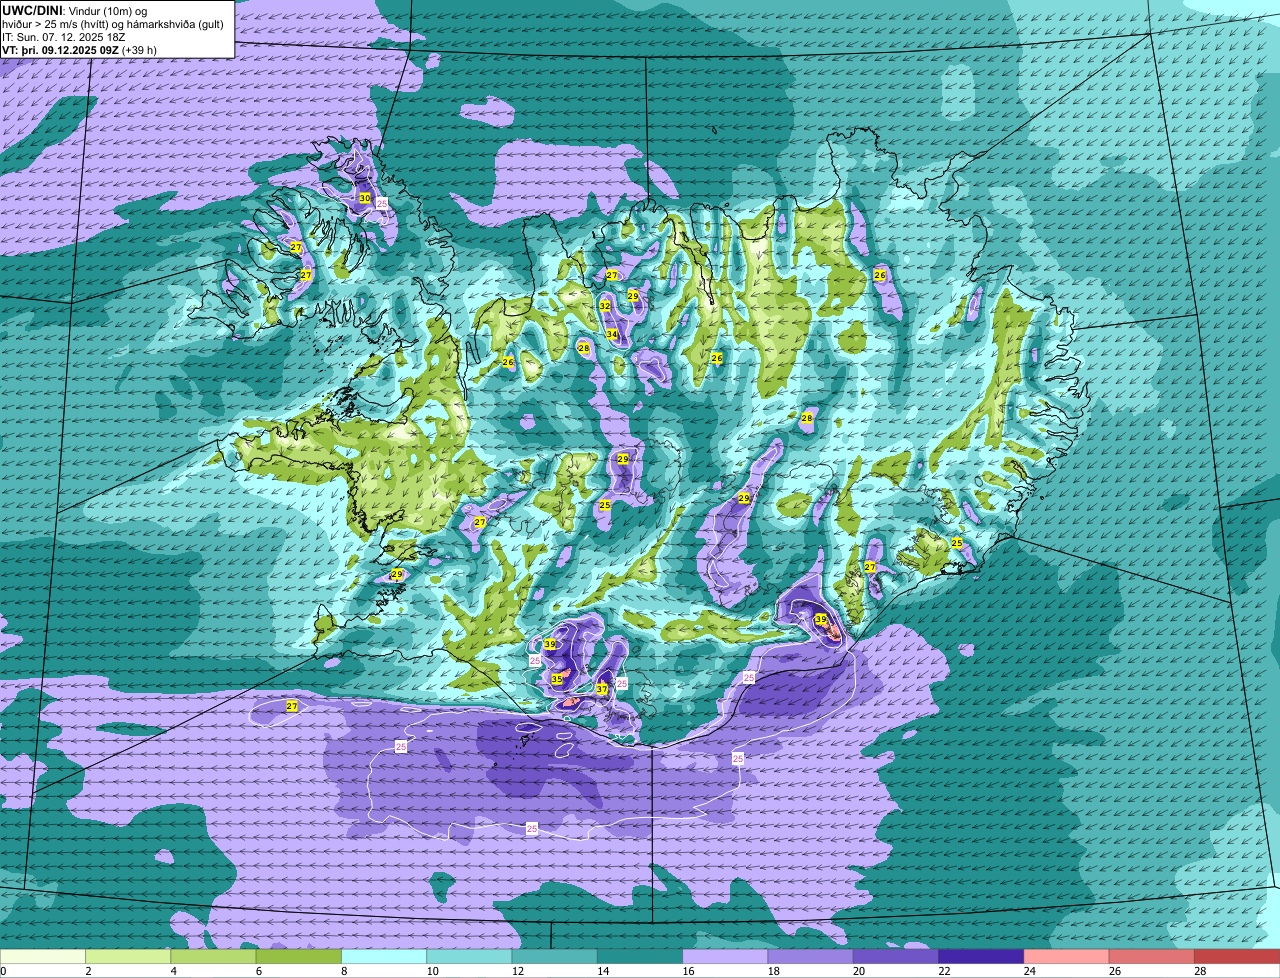Click the legend swatch between 2 and 4
Image resolution: width=1280 pixels, height=978 pixels.
point(128,957)
